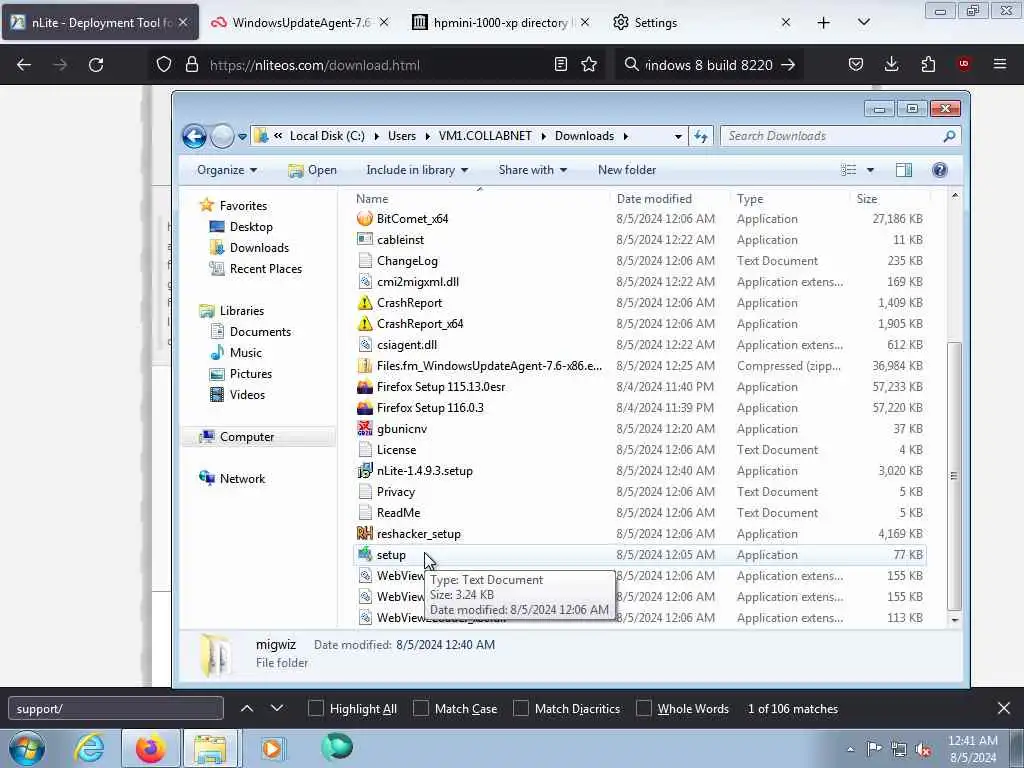Screen dimensions: 1024x768
Task: Open Desktop in Favorites
Action: pos(251,227)
